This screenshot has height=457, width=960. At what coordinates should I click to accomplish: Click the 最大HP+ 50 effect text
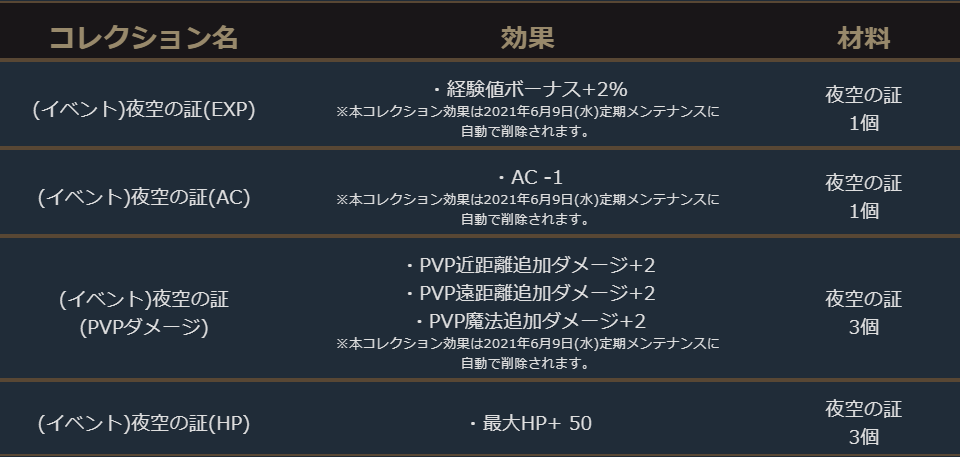coord(530,423)
